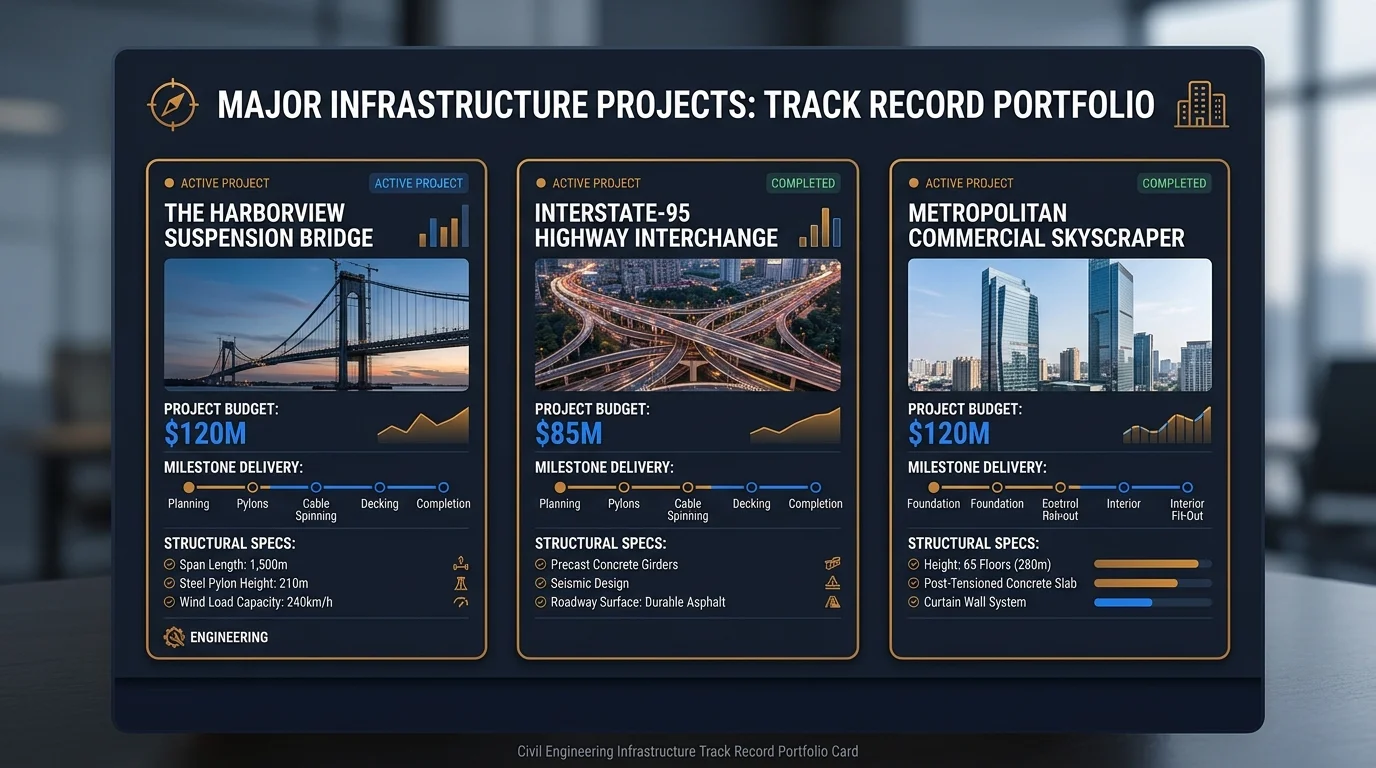1376x768 pixels.
Task: Toggle the check mark beside Steel Pylon Height
Action: (169, 583)
